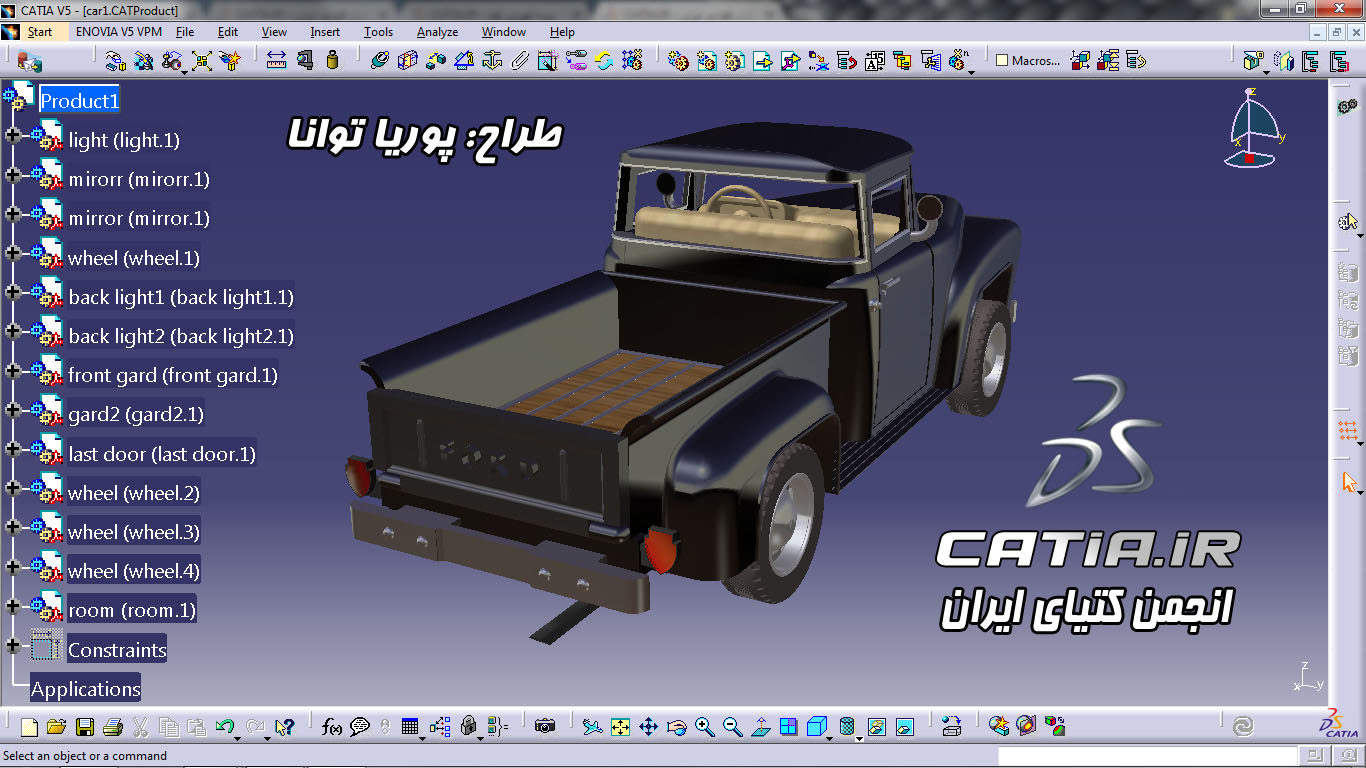Click the Reuse Pattern icon
This screenshot has width=1366, height=768.
pyautogui.click(x=632, y=60)
